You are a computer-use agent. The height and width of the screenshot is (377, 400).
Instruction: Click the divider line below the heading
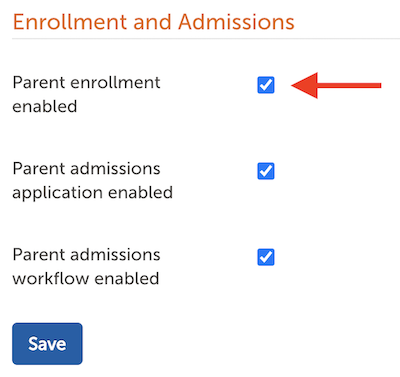(206, 39)
